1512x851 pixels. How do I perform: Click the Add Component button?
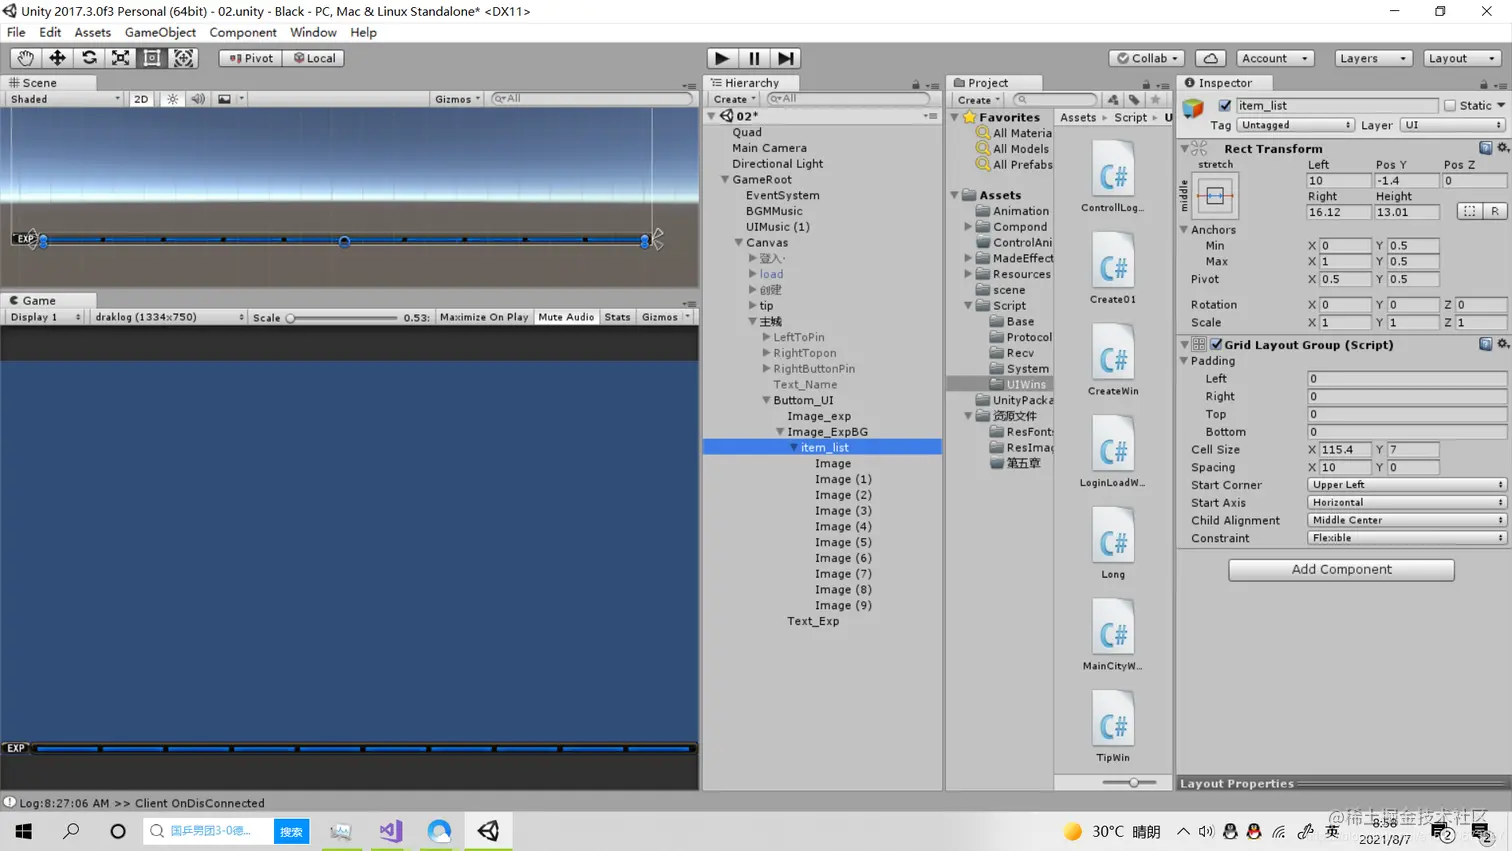click(x=1341, y=569)
